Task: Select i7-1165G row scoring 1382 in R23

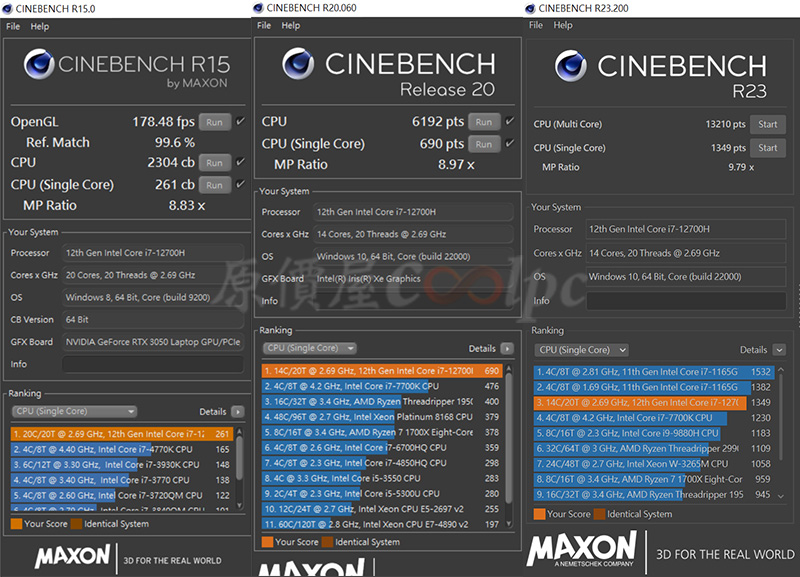Action: [654, 387]
